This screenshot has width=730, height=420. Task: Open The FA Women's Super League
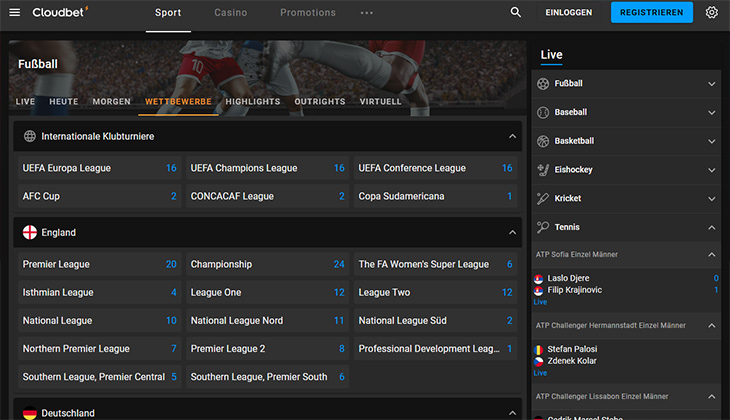(435, 264)
